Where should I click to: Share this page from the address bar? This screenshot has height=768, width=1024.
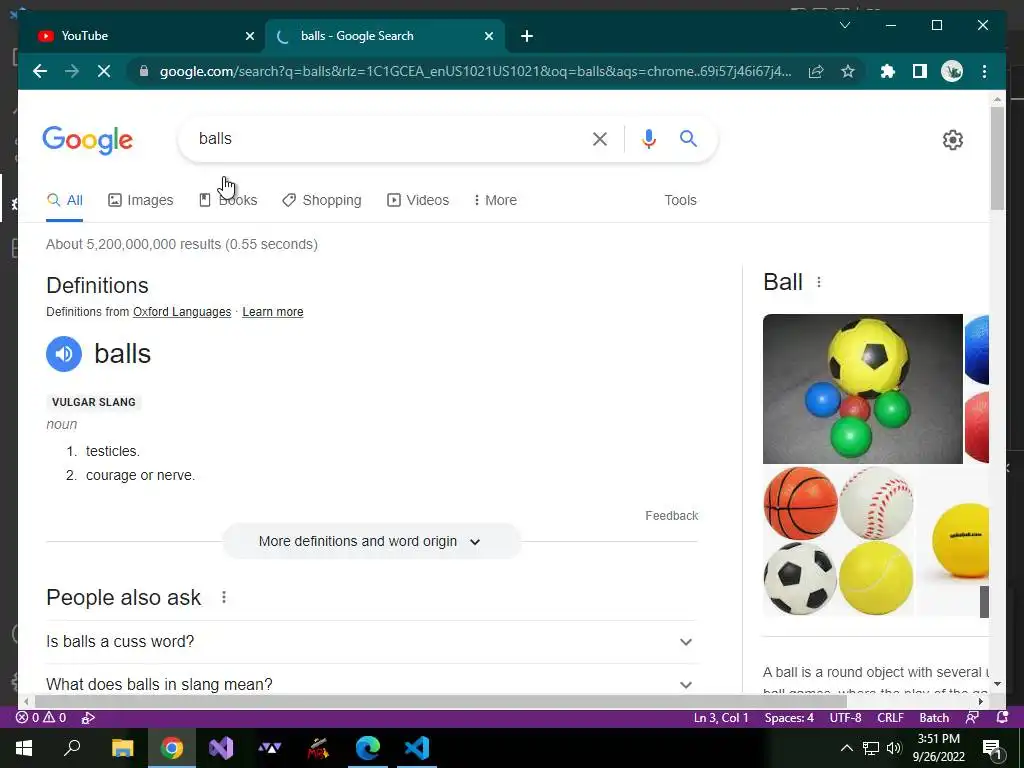point(816,71)
